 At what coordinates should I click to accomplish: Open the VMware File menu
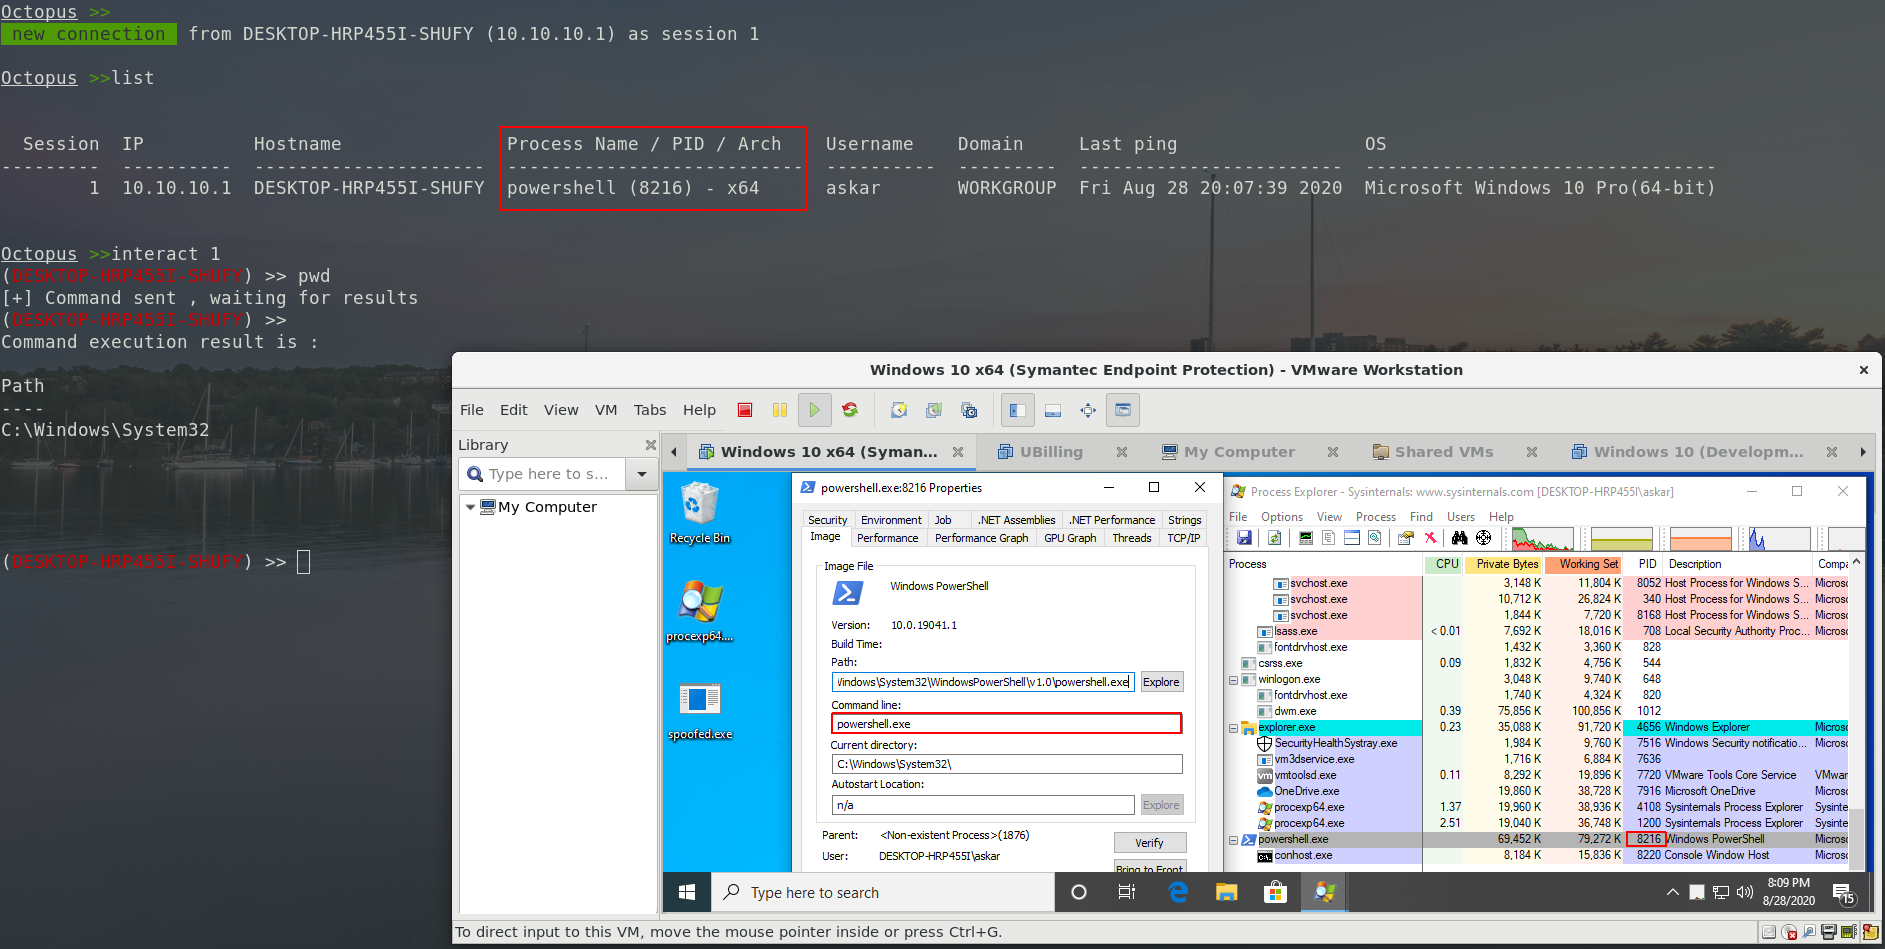click(472, 410)
